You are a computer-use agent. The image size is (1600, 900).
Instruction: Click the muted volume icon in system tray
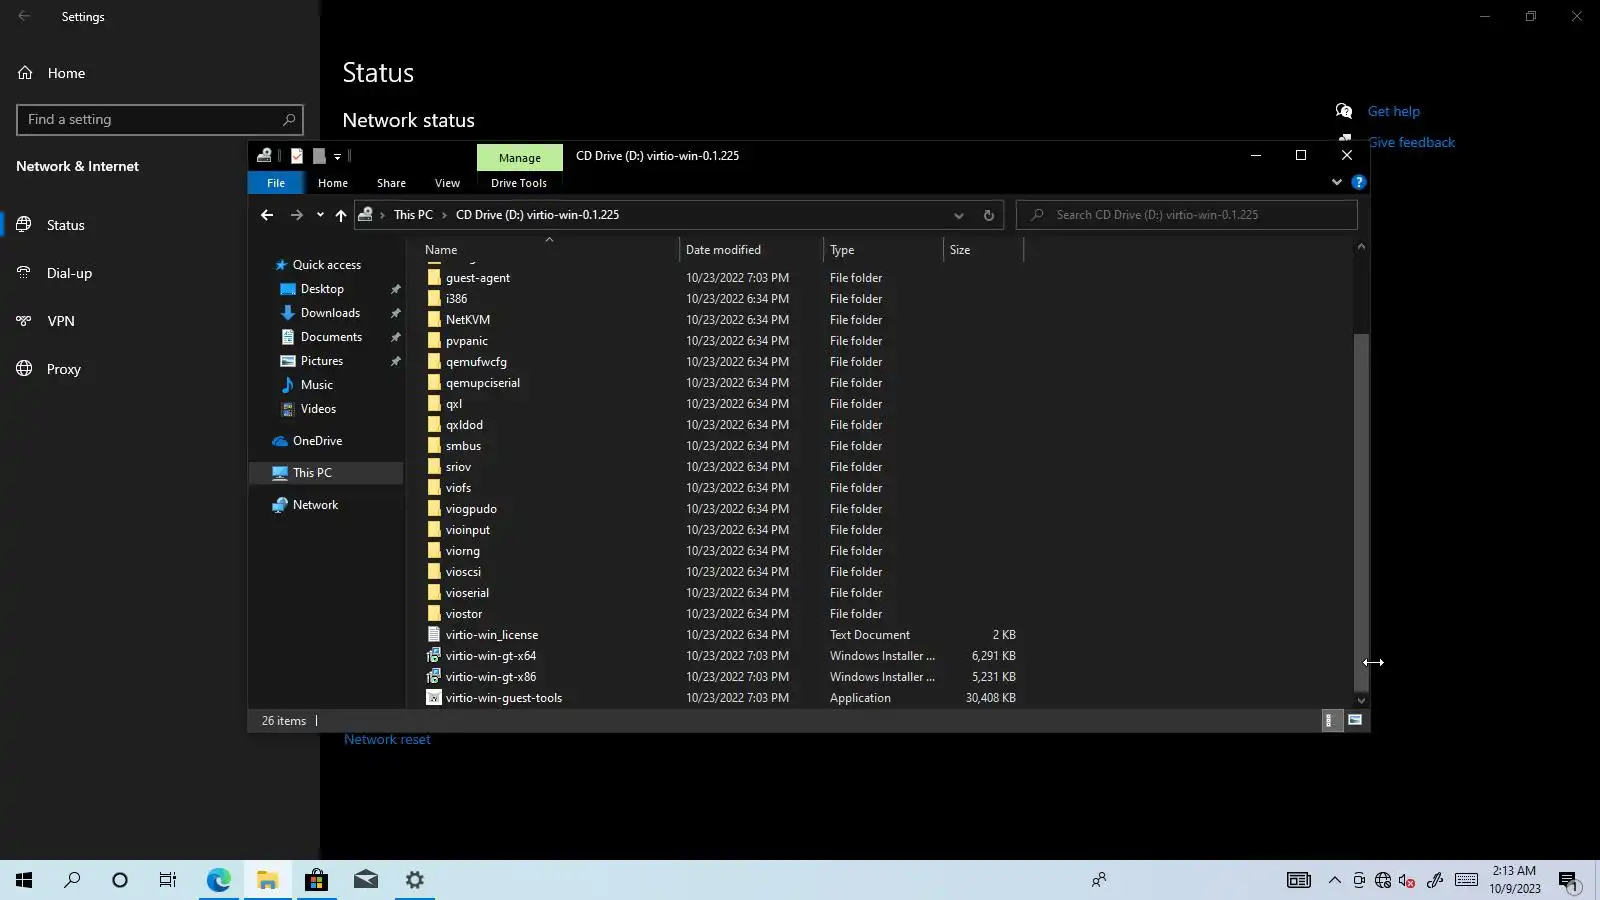pos(1407,880)
